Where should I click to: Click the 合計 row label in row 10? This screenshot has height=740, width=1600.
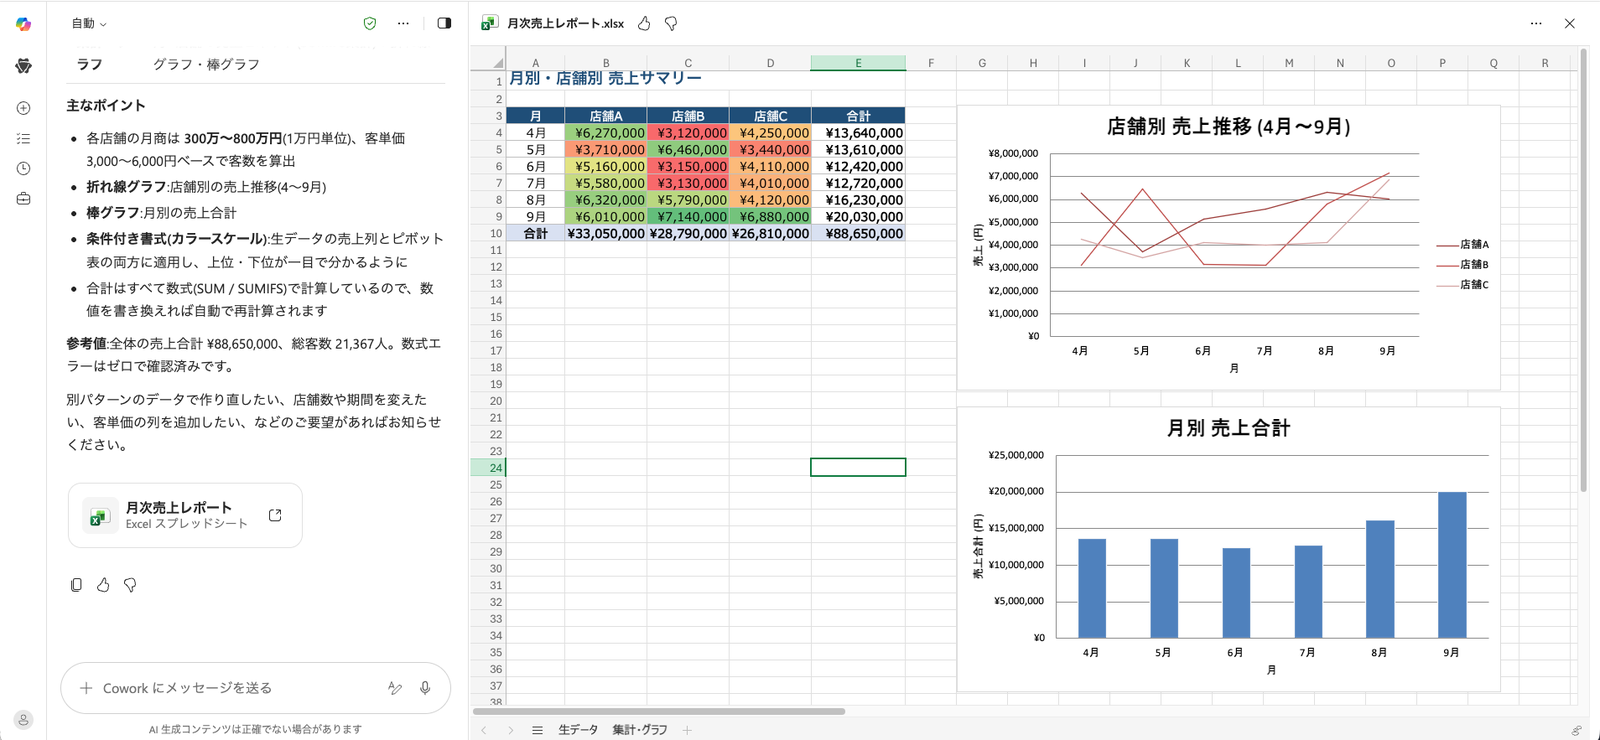point(536,234)
